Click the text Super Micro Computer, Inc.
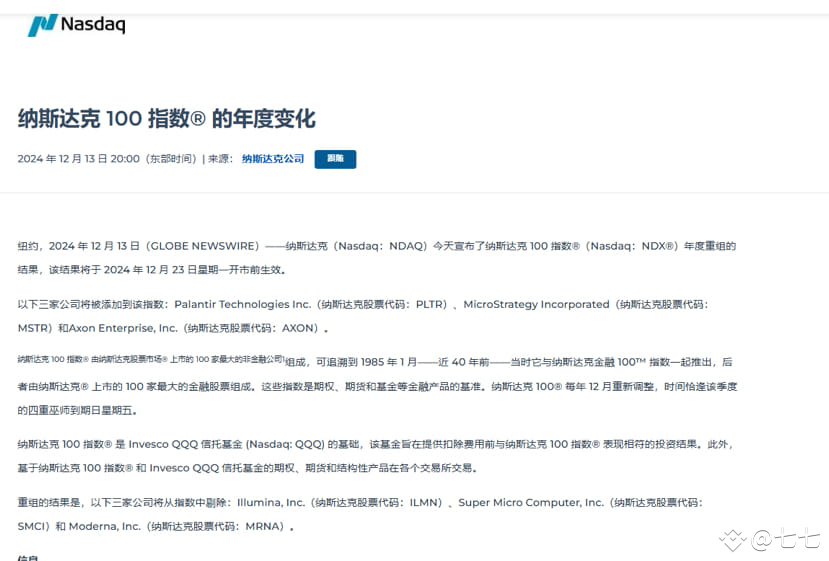Screen dimensions: 829x561 coord(531,502)
